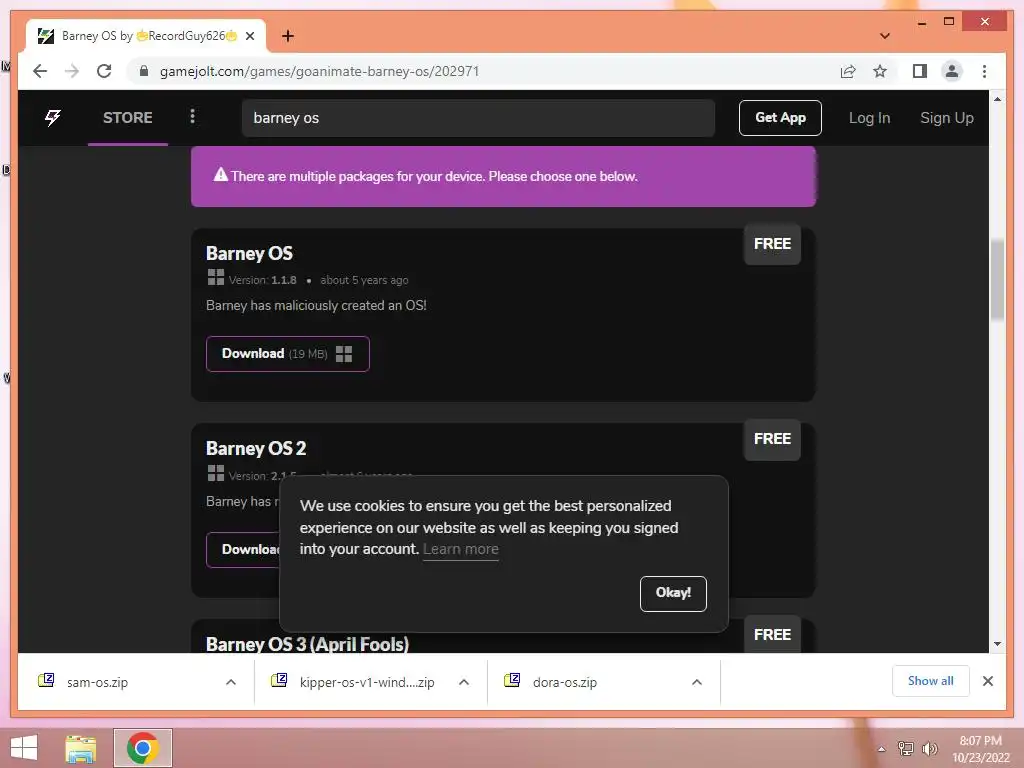Expand options for dora-os.zip download
This screenshot has width=1024, height=768.
coord(697,682)
